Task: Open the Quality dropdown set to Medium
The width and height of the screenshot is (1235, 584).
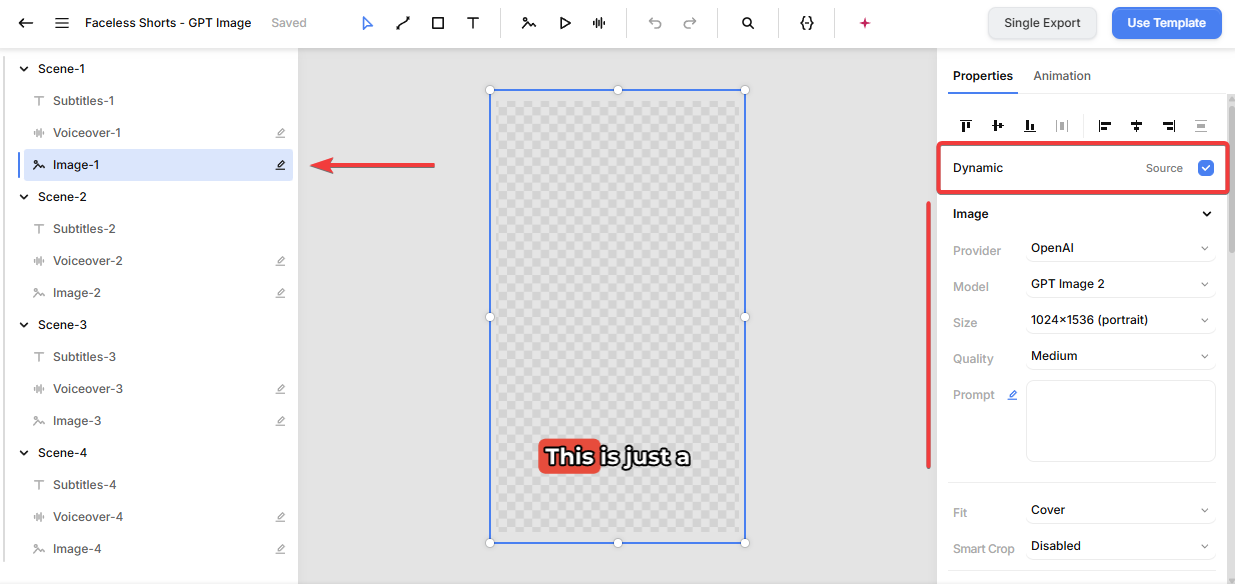Action: 1120,356
